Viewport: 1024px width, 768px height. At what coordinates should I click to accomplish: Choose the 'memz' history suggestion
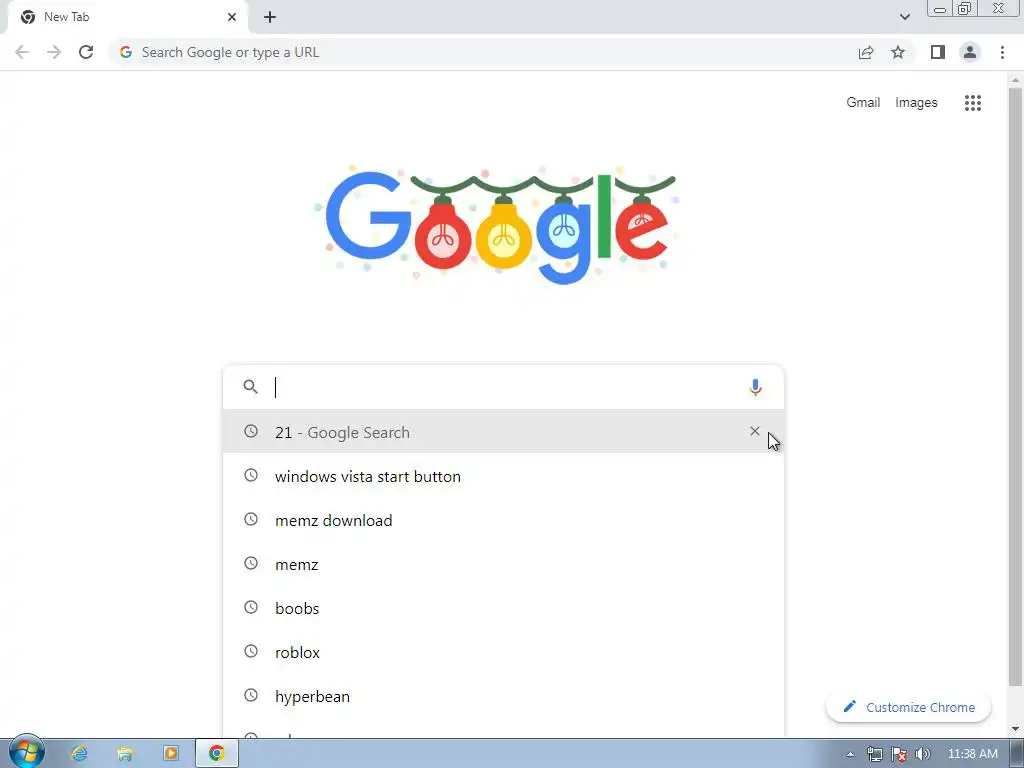(503, 564)
